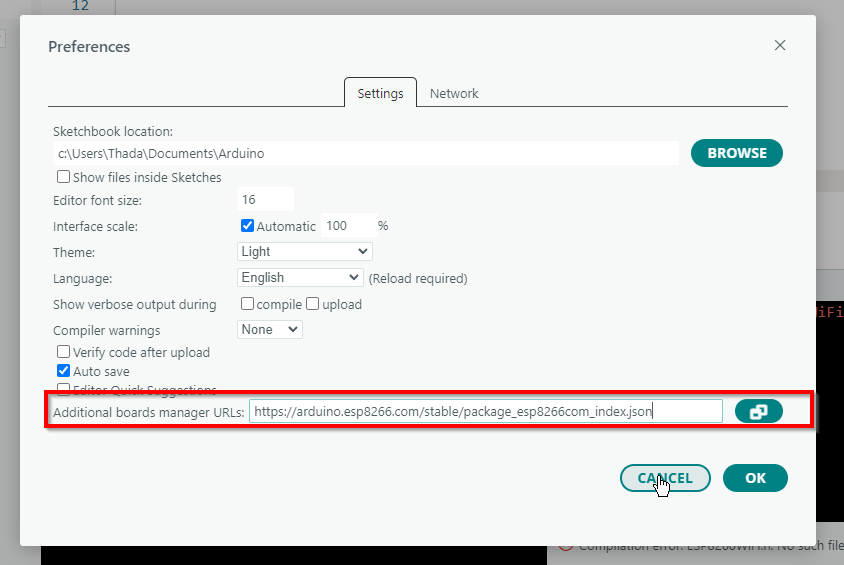The width and height of the screenshot is (844, 565).
Task: Open Compiler warnings dropdown set to None
Action: pos(270,329)
